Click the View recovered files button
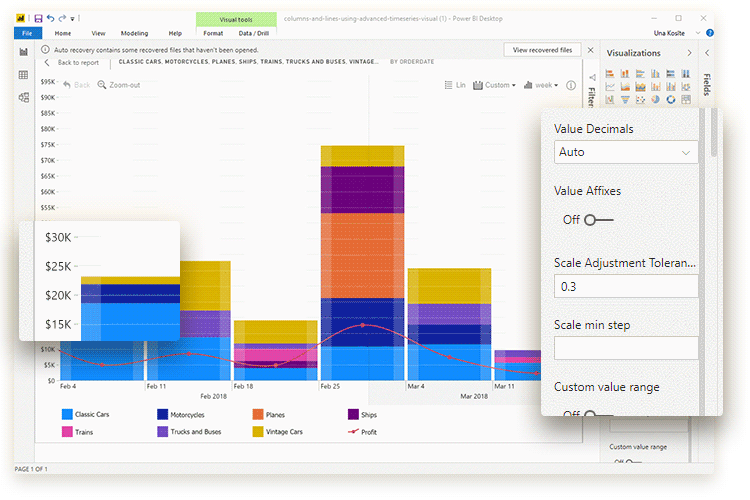The width and height of the screenshot is (750, 500). pyautogui.click(x=542, y=50)
